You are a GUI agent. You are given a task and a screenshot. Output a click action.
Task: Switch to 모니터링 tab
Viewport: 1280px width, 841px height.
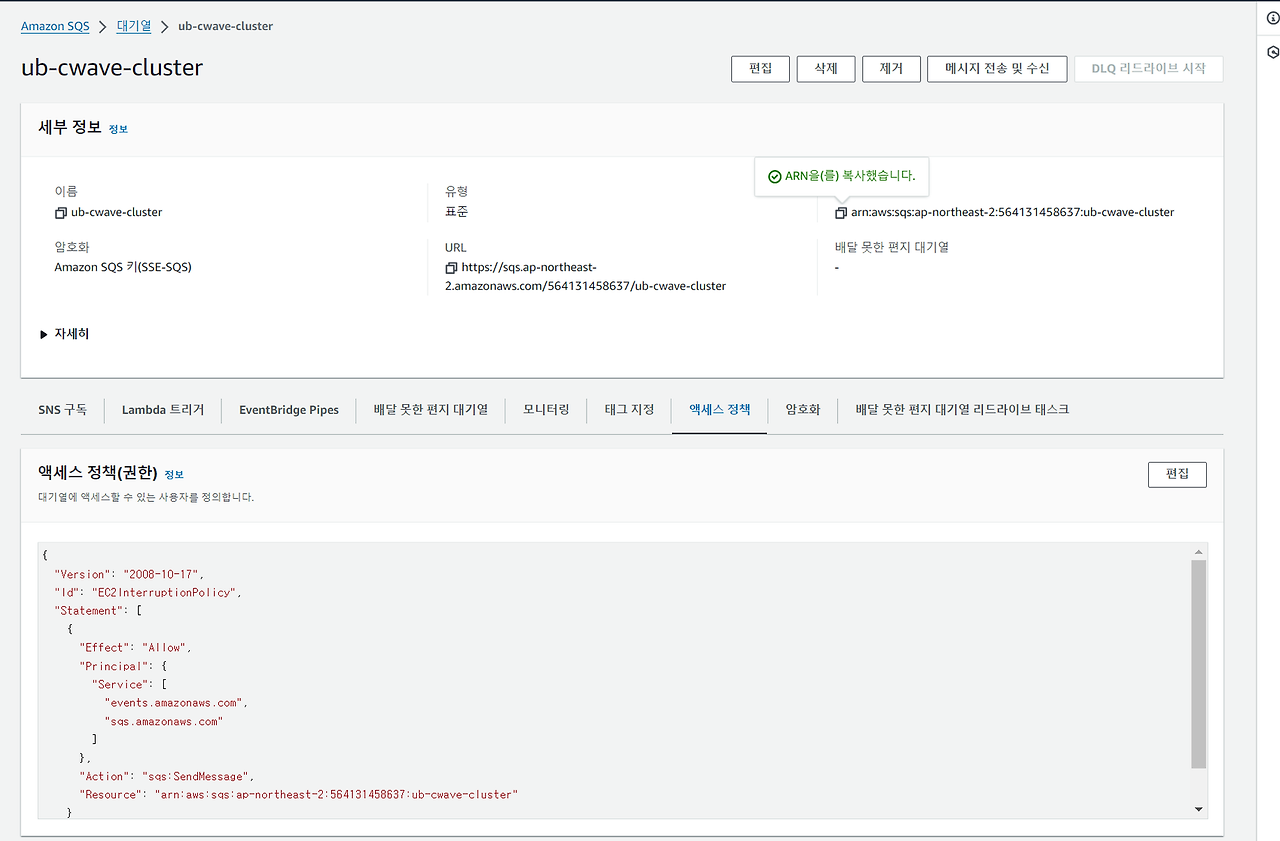pyautogui.click(x=546, y=410)
